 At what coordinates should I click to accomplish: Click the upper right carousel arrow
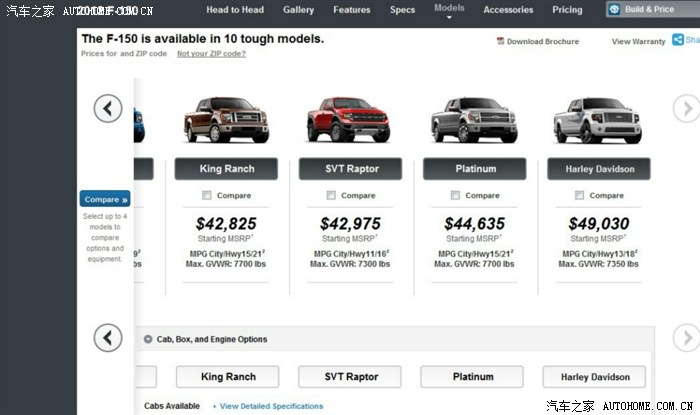[686, 108]
